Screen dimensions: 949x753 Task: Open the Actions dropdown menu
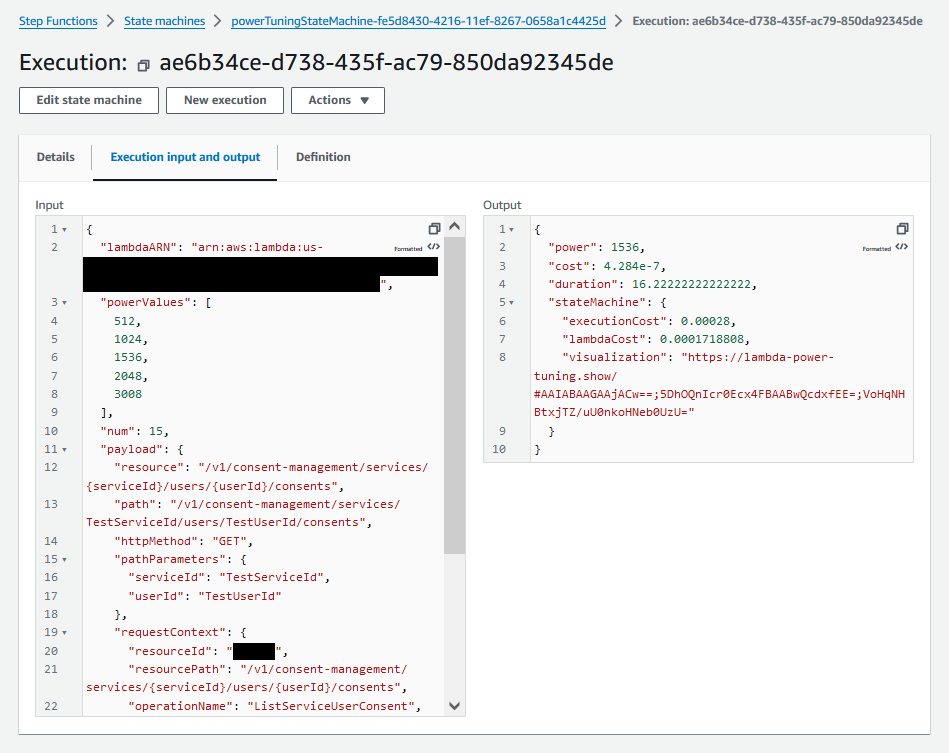[x=338, y=100]
